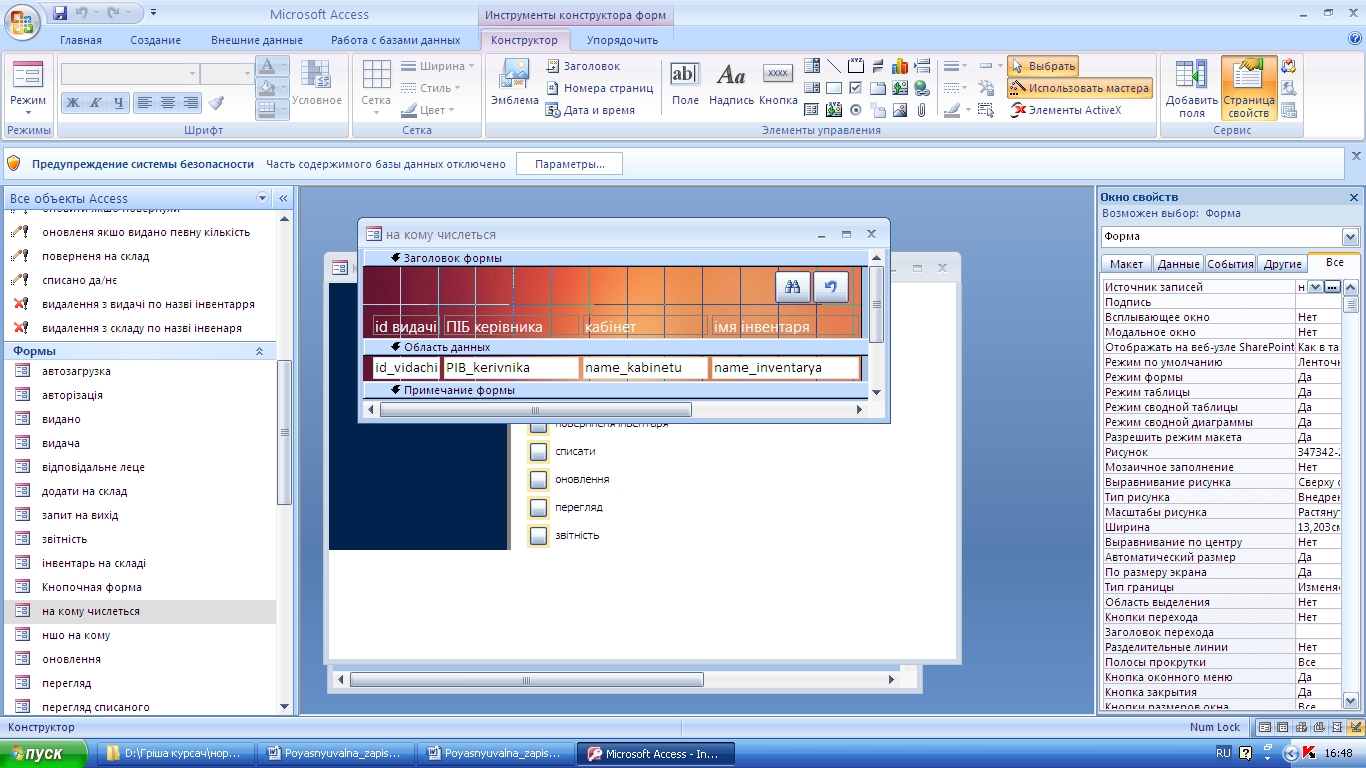Open the Все объекты Access navigation dropdown
1366x768 pixels.
coord(263,198)
